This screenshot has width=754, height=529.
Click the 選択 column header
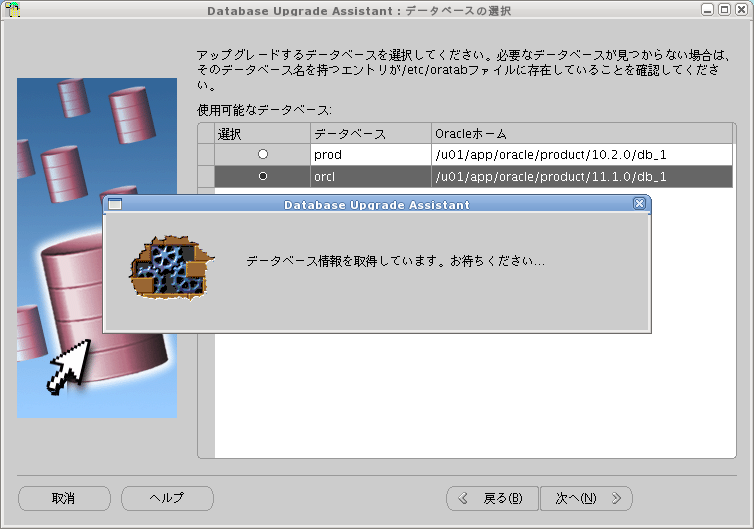pyautogui.click(x=262, y=133)
